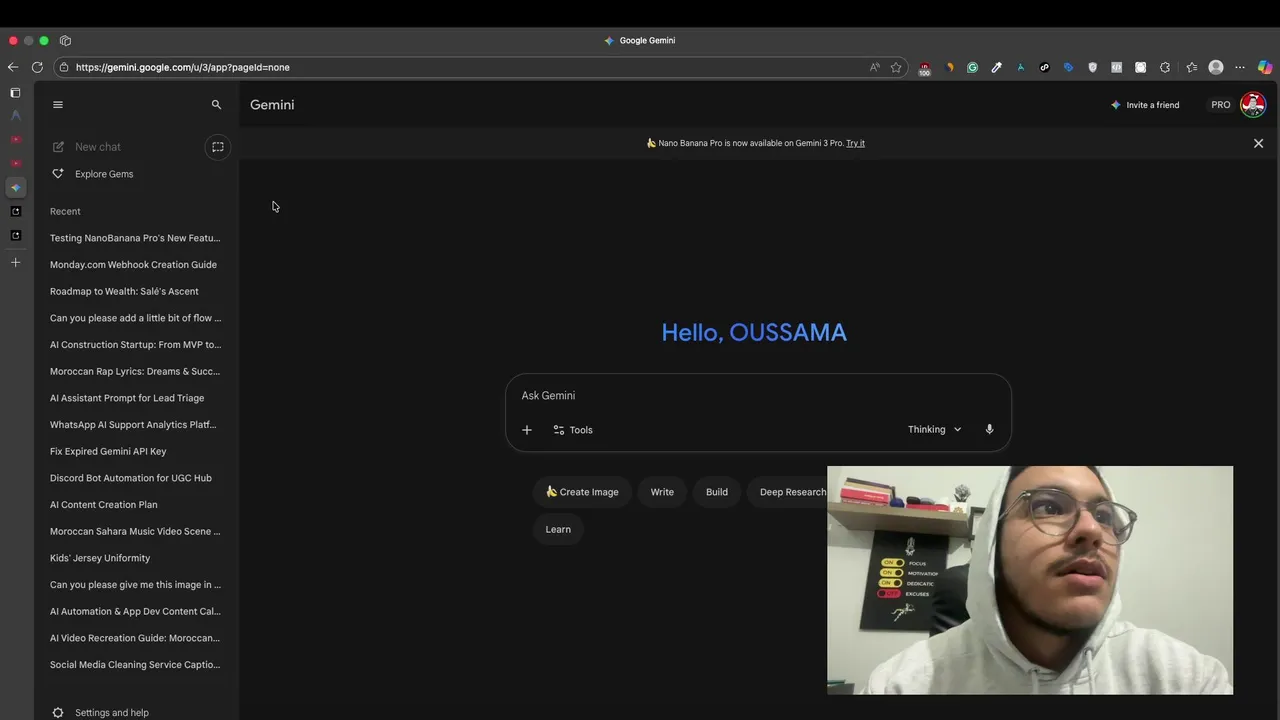Click the site info icon beside URL
This screenshot has height=720, width=1280.
coord(64,67)
